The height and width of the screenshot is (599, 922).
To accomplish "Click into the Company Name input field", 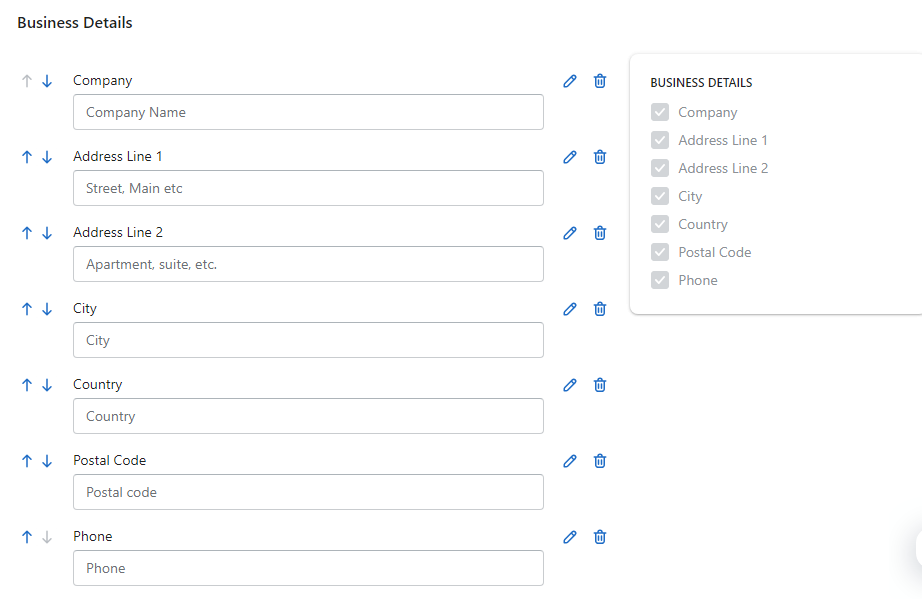I will [x=308, y=112].
